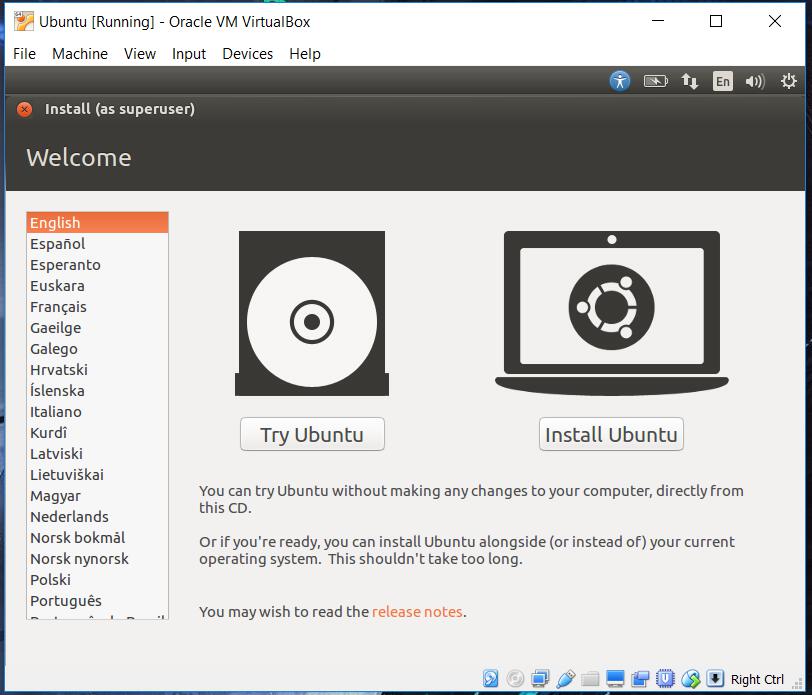Screen dimensions: 812x695
Task: Open the accessibility indicator in Ubuntu panel
Action: pyautogui.click(x=619, y=81)
